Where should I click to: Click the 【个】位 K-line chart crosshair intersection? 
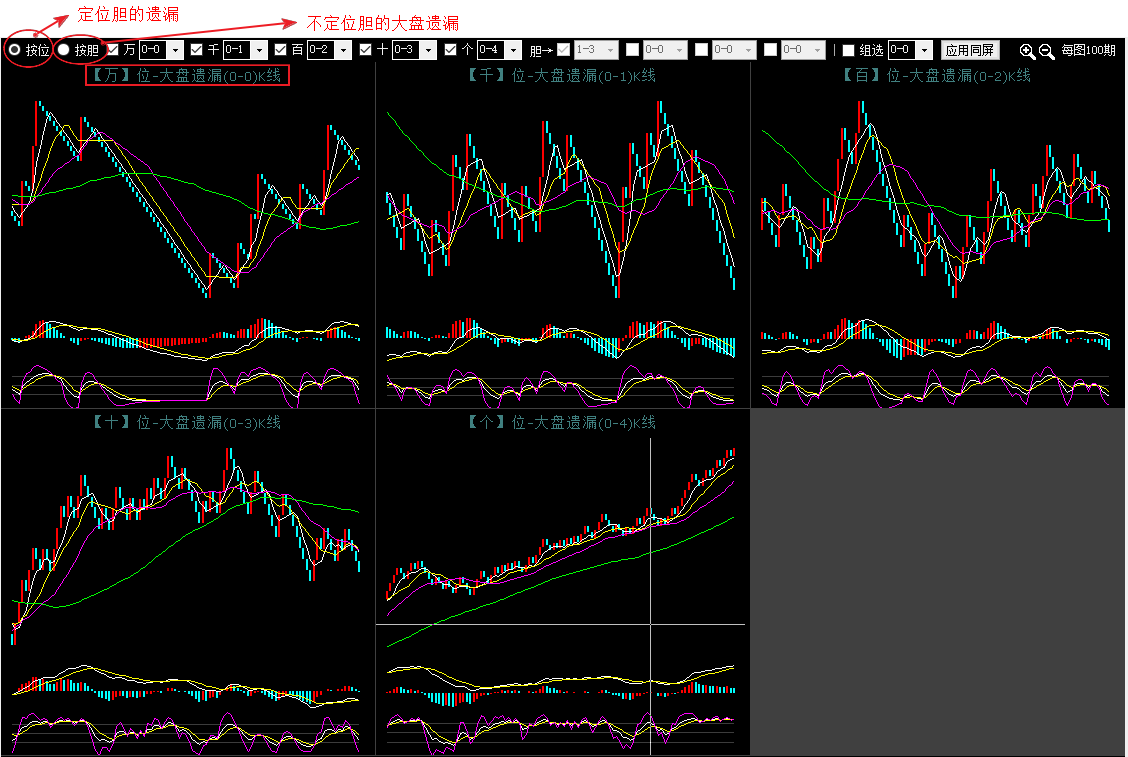(650, 624)
